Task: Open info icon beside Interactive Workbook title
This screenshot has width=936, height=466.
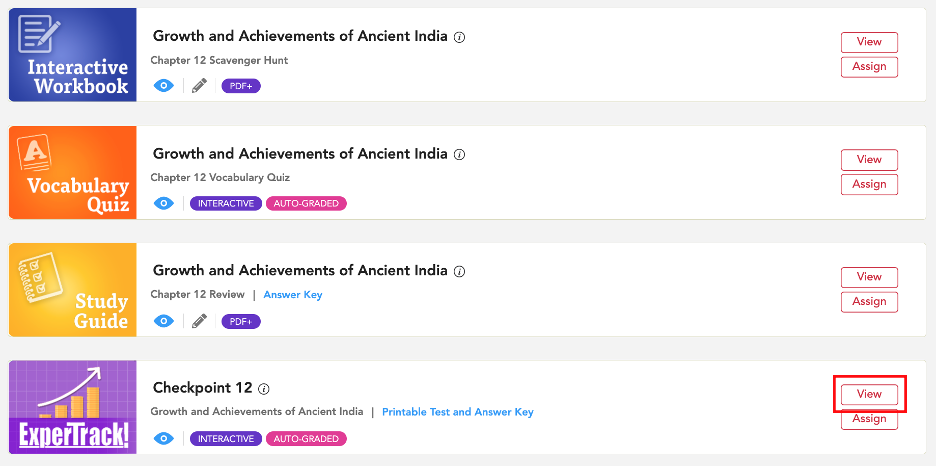Action: [459, 37]
